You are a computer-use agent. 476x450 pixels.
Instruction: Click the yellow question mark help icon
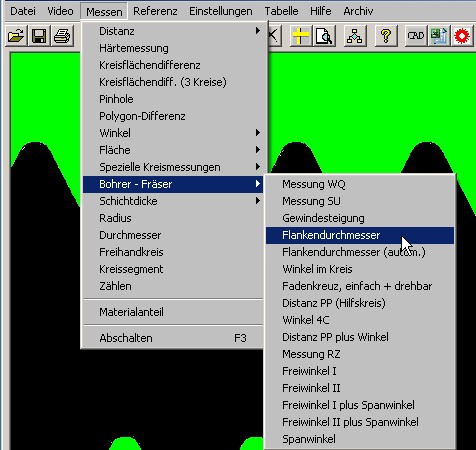pyautogui.click(x=386, y=36)
